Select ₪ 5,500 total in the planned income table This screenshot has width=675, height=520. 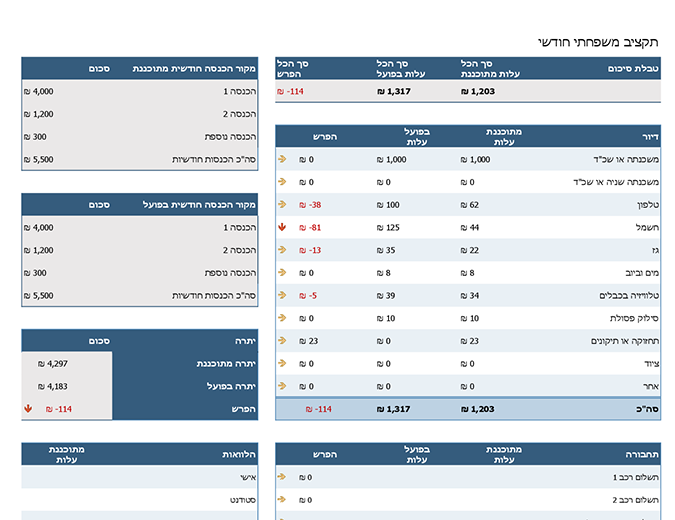pyautogui.click(x=39, y=159)
